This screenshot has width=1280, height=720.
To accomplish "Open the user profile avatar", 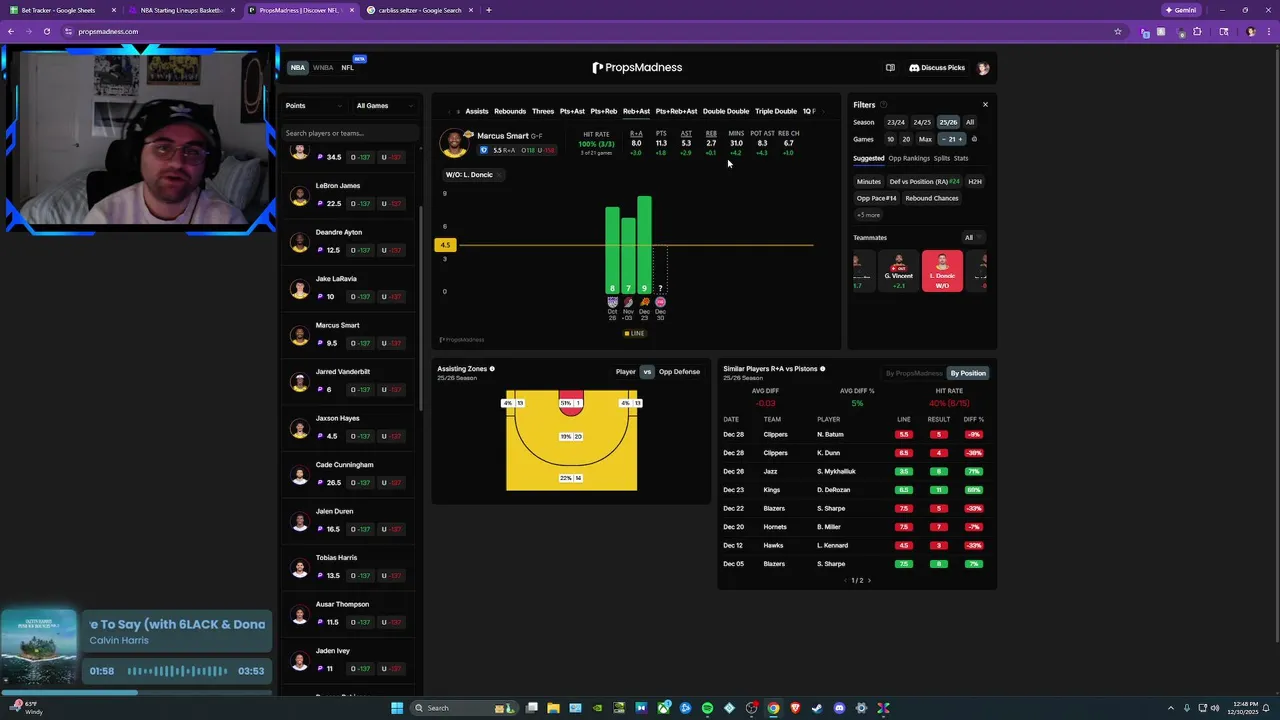I will pyautogui.click(x=983, y=68).
